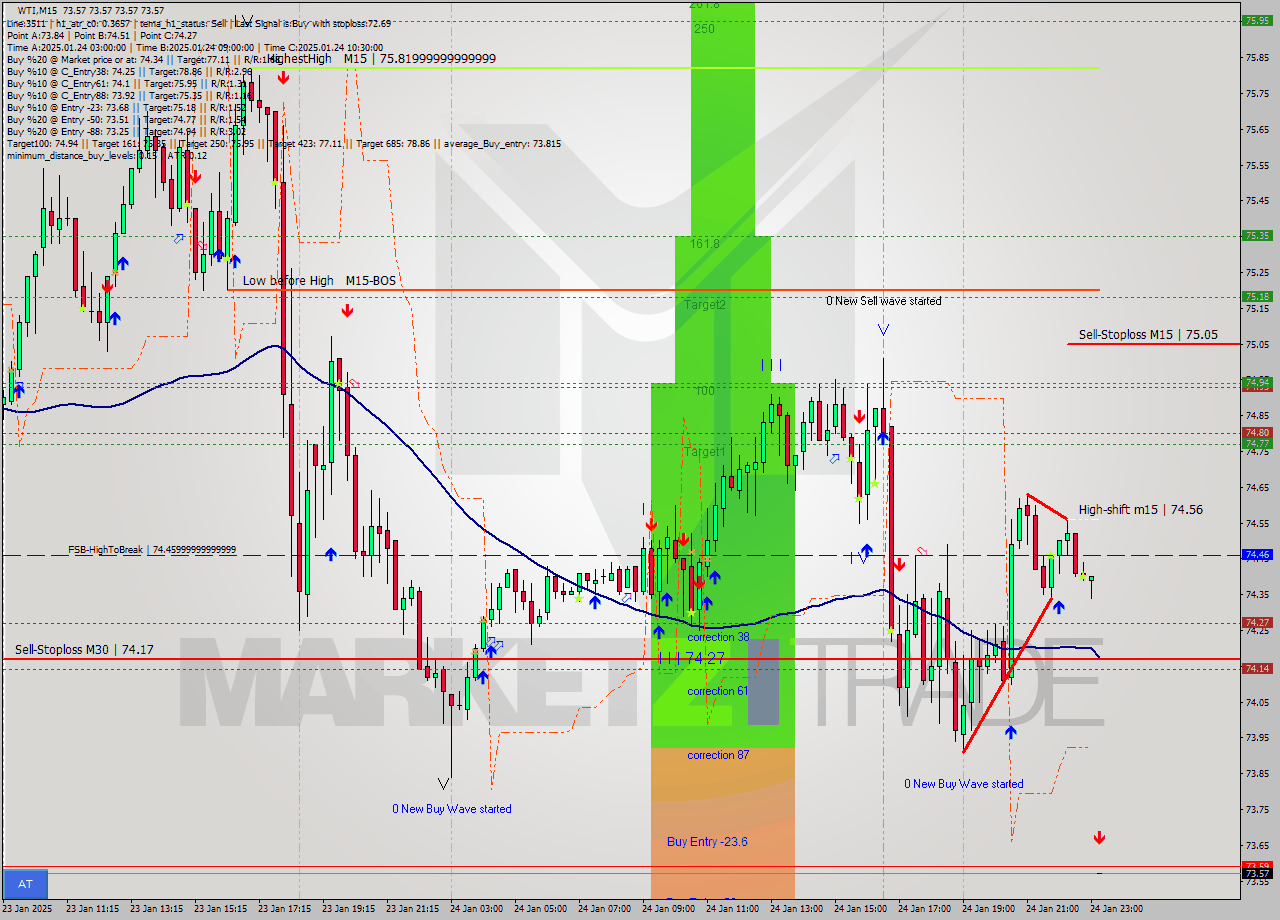Click the 24 Jan 23:00 time label
This screenshot has height=920, width=1280.
coord(1117,909)
